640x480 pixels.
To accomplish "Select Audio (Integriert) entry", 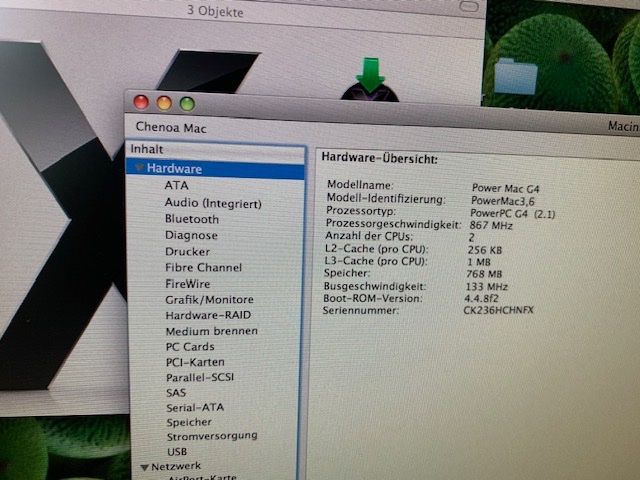I will pos(213,203).
